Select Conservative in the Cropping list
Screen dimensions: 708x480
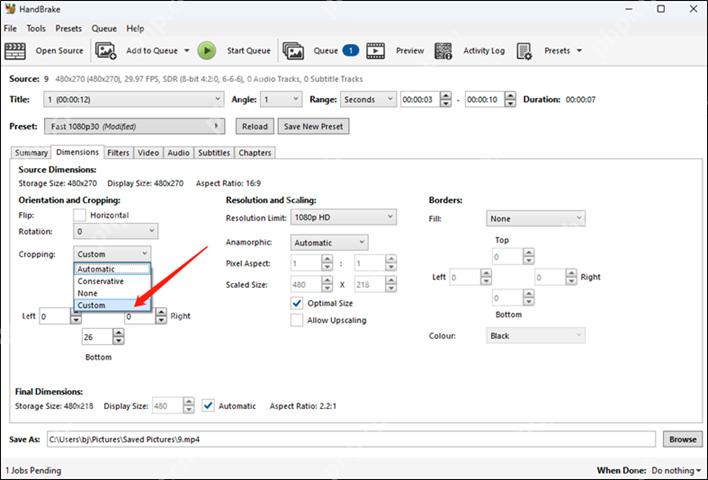(x=112, y=281)
